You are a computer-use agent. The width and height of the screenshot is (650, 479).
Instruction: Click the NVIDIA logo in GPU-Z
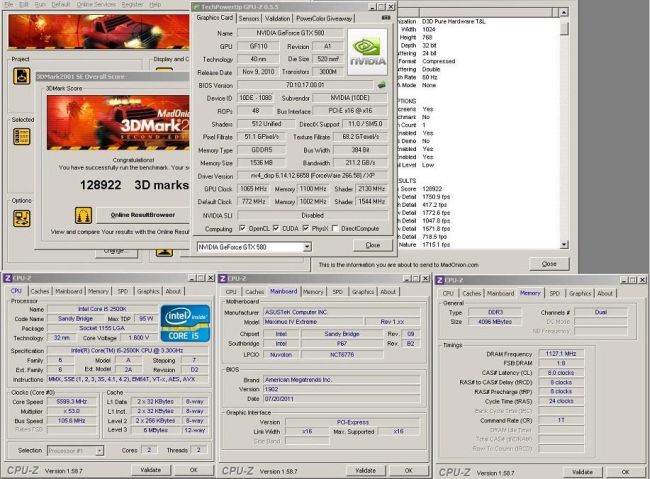coord(367,52)
